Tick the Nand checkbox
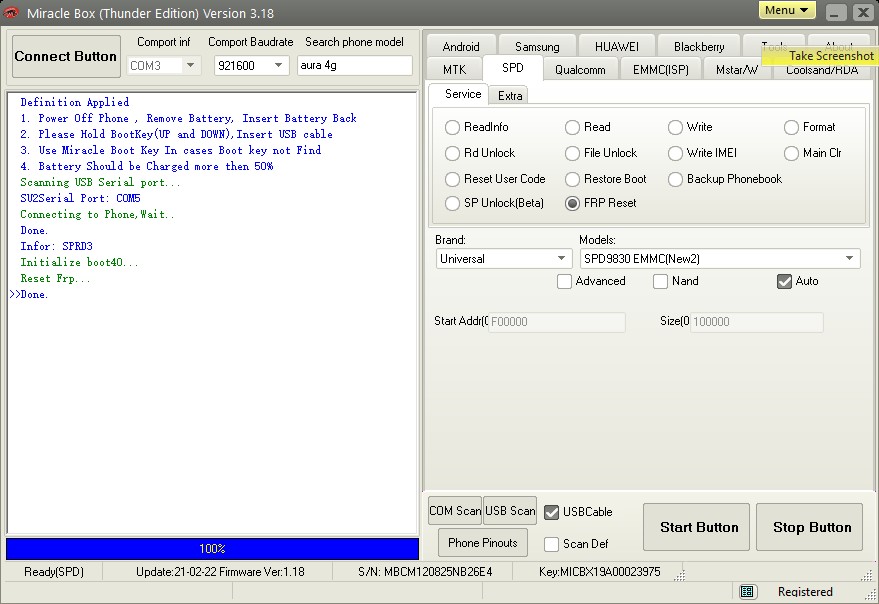 coord(660,282)
